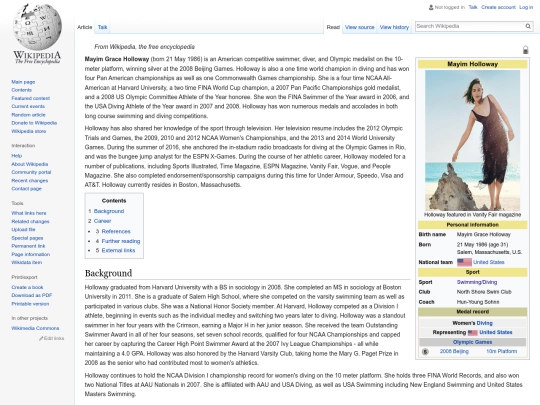Click Download as PDF
The image size is (540, 405).
(32, 295)
